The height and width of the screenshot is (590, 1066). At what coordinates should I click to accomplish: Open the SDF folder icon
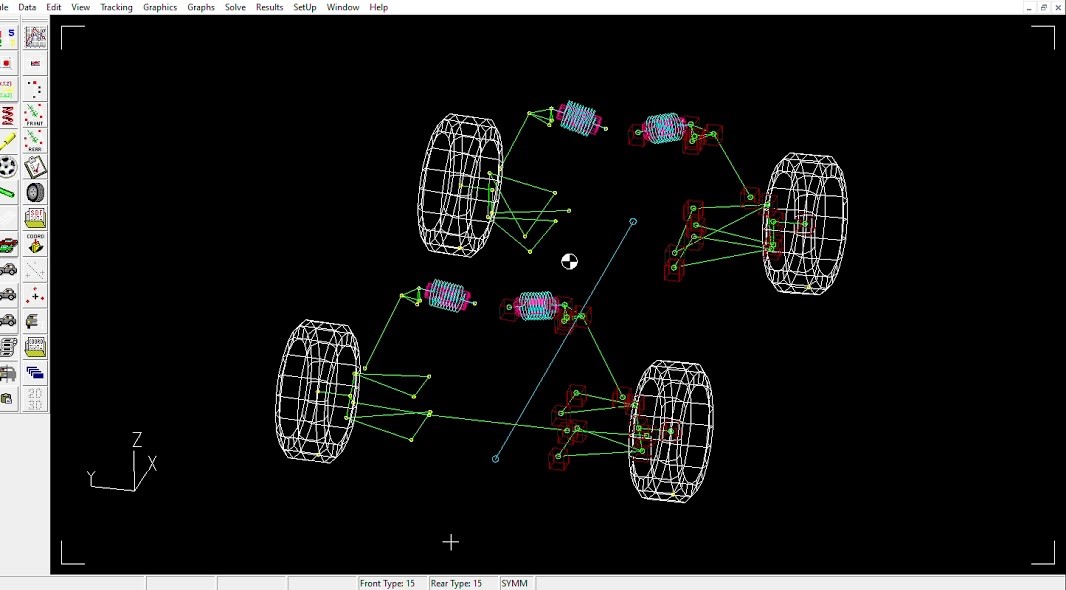[x=35, y=218]
